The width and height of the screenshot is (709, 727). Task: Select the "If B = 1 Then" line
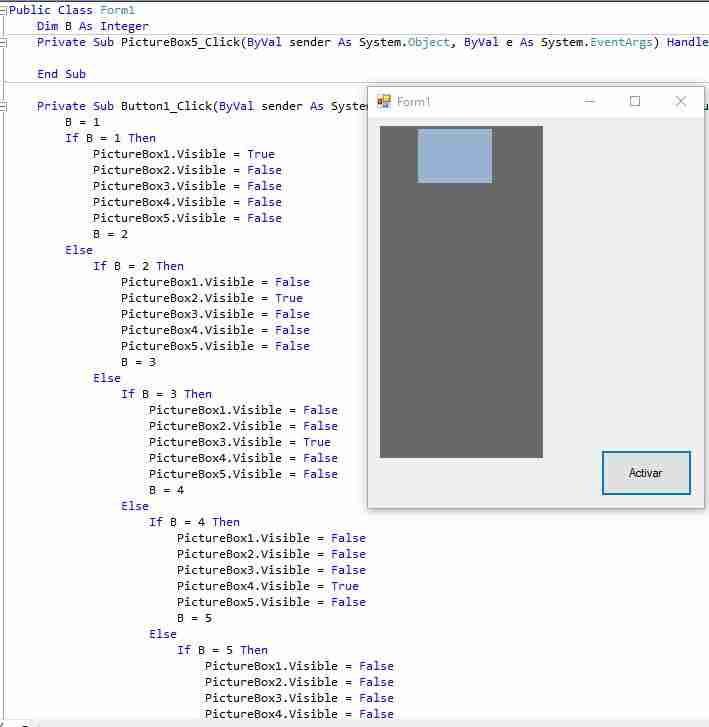tap(110, 138)
